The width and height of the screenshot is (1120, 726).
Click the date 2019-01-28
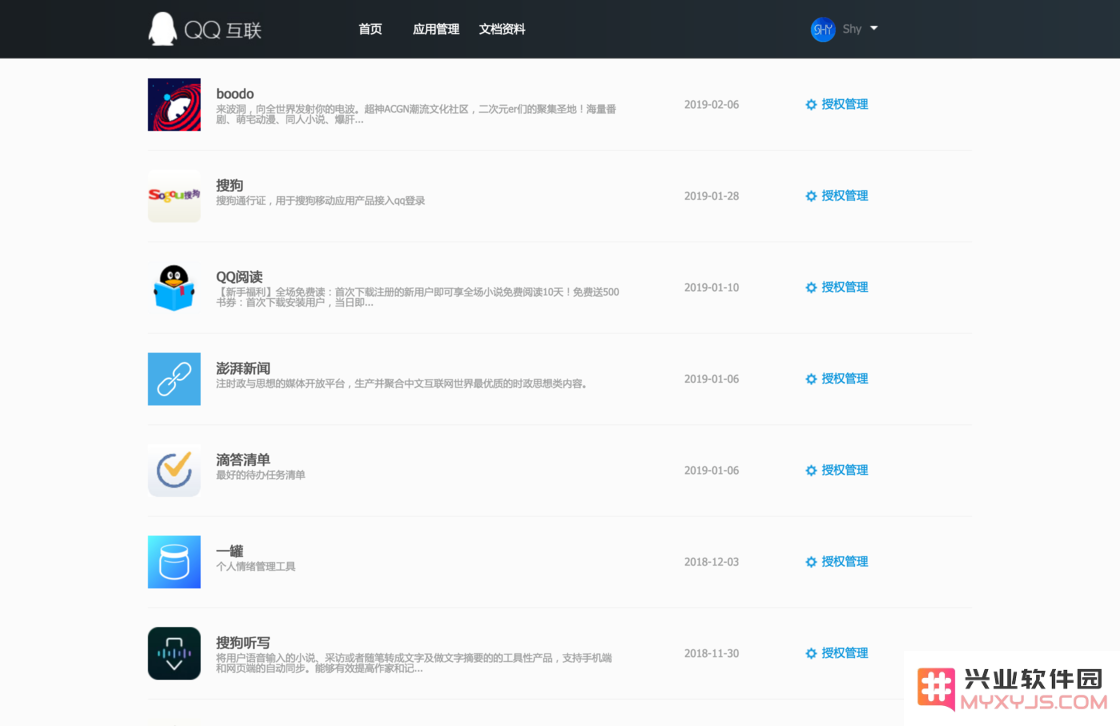[711, 196]
